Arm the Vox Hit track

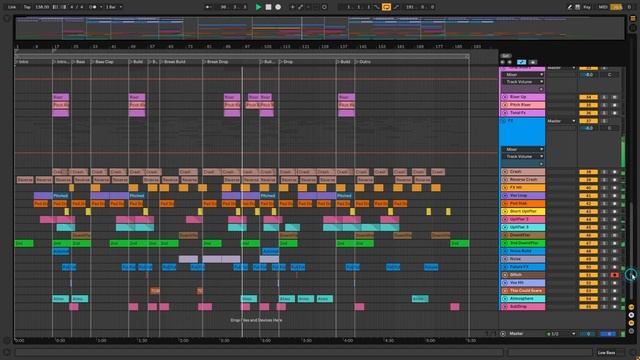(x=614, y=282)
